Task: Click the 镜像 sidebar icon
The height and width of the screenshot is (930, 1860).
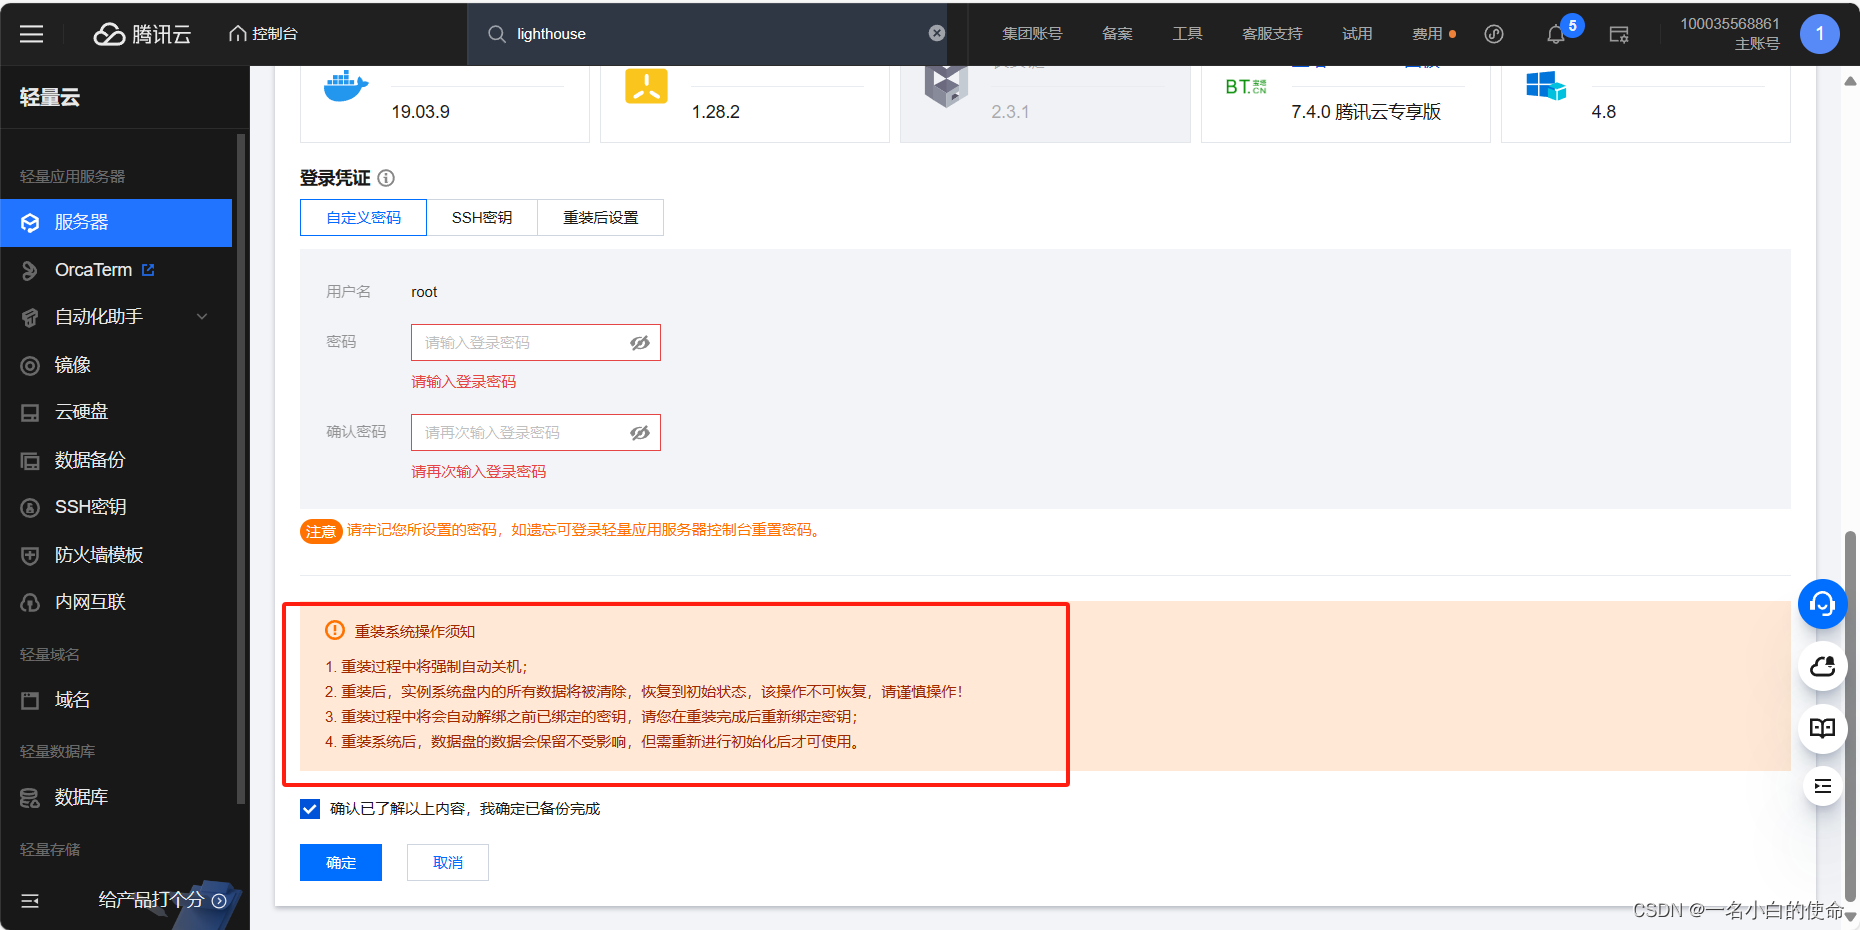Action: pyautogui.click(x=30, y=366)
